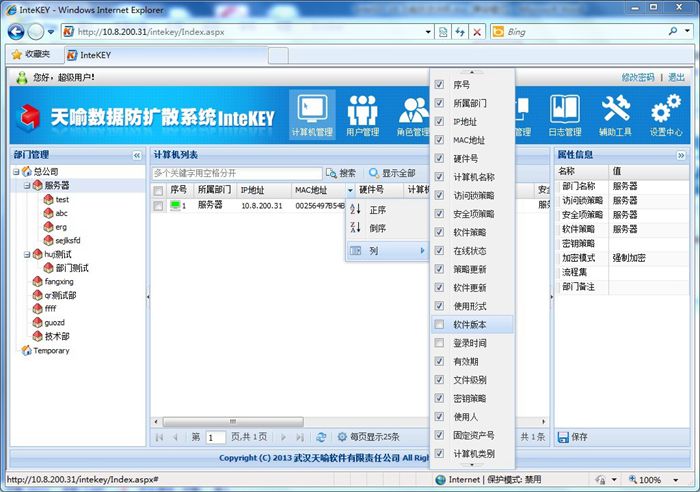Uncheck the 序号 column checkbox
Screen dimensions: 700x492
click(439, 84)
